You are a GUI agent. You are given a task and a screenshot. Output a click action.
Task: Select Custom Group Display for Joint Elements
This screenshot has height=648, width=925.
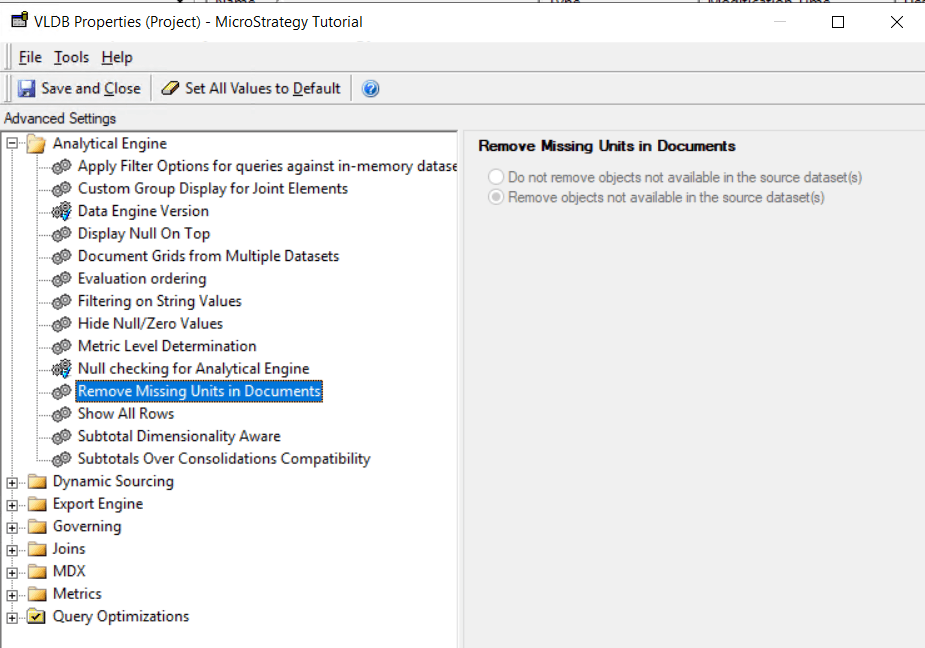[x=213, y=189]
